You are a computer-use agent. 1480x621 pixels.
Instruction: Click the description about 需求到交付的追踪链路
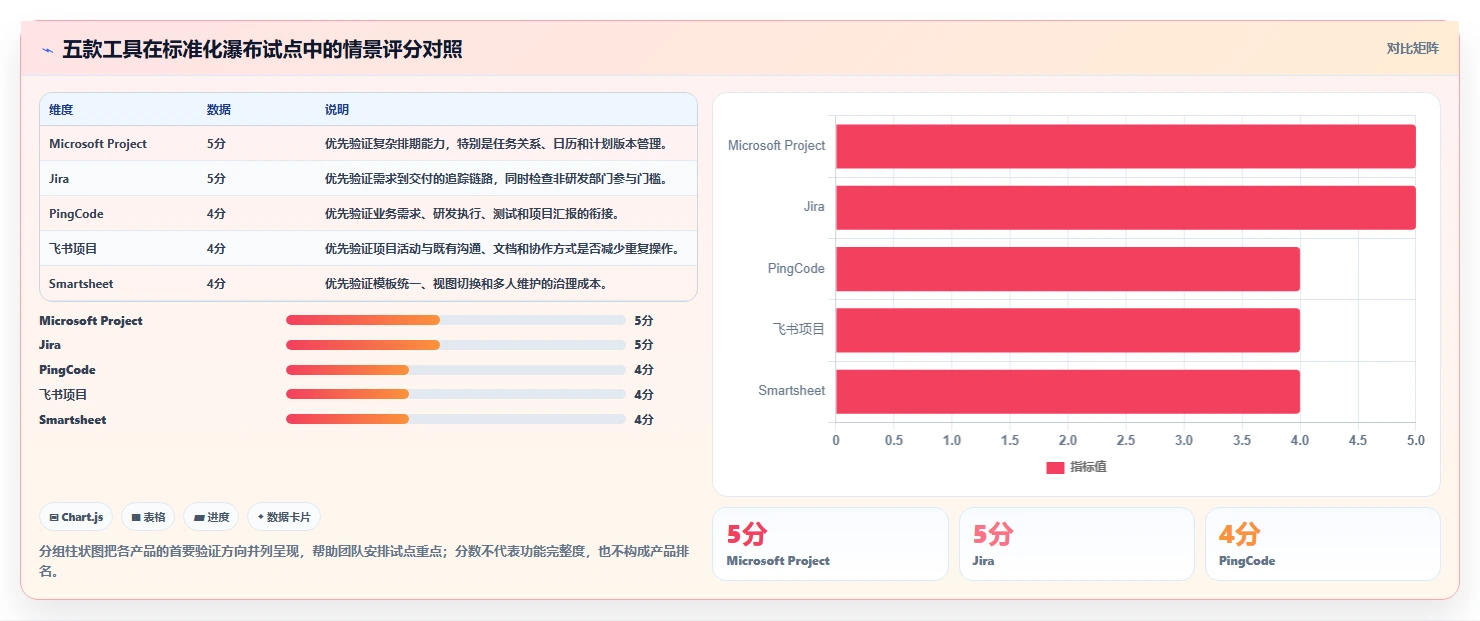pos(496,179)
